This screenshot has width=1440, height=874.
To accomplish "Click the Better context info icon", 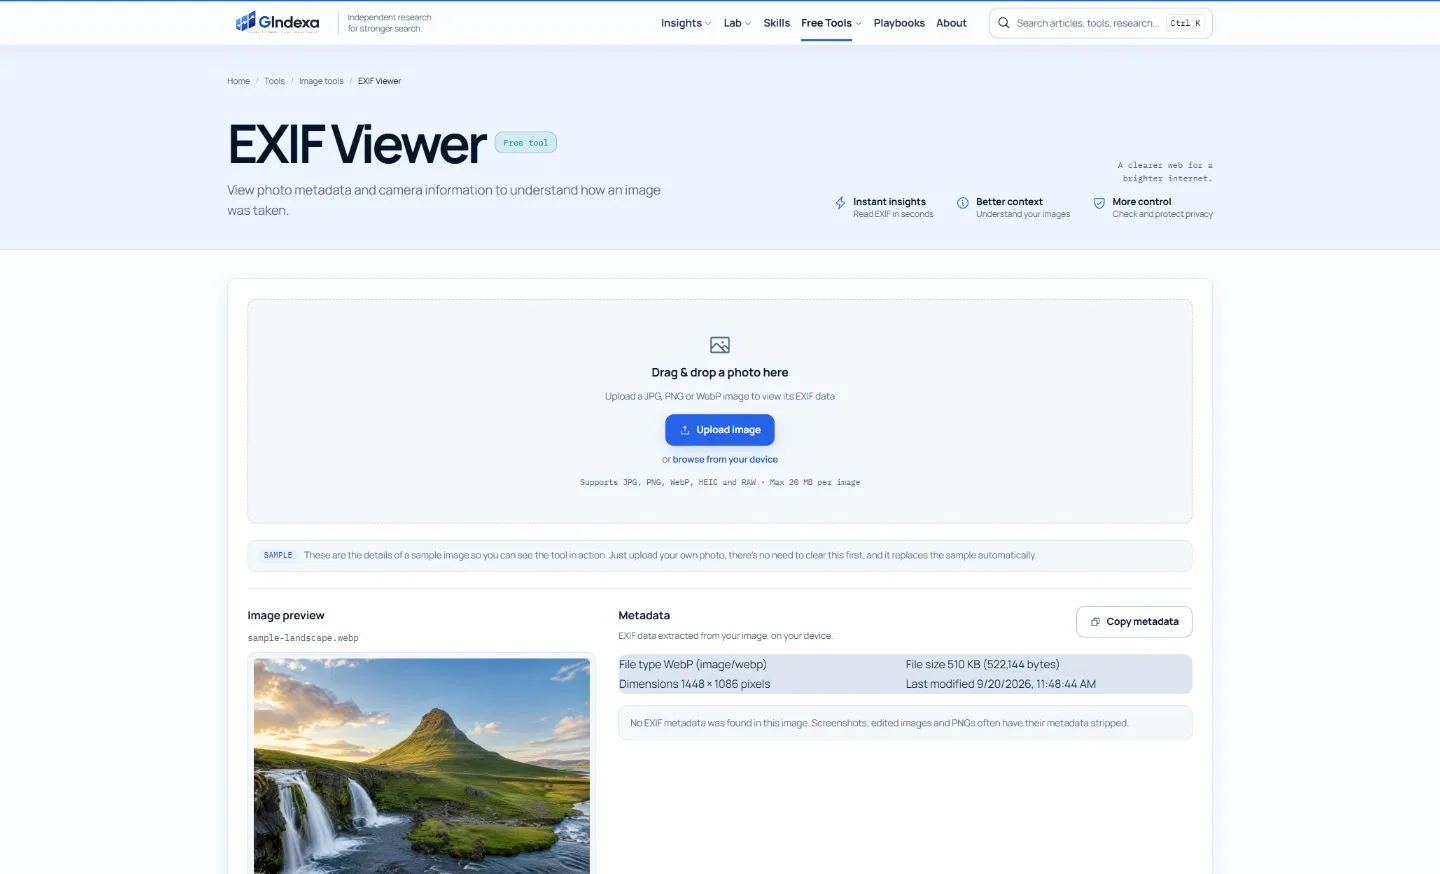I will coord(962,203).
